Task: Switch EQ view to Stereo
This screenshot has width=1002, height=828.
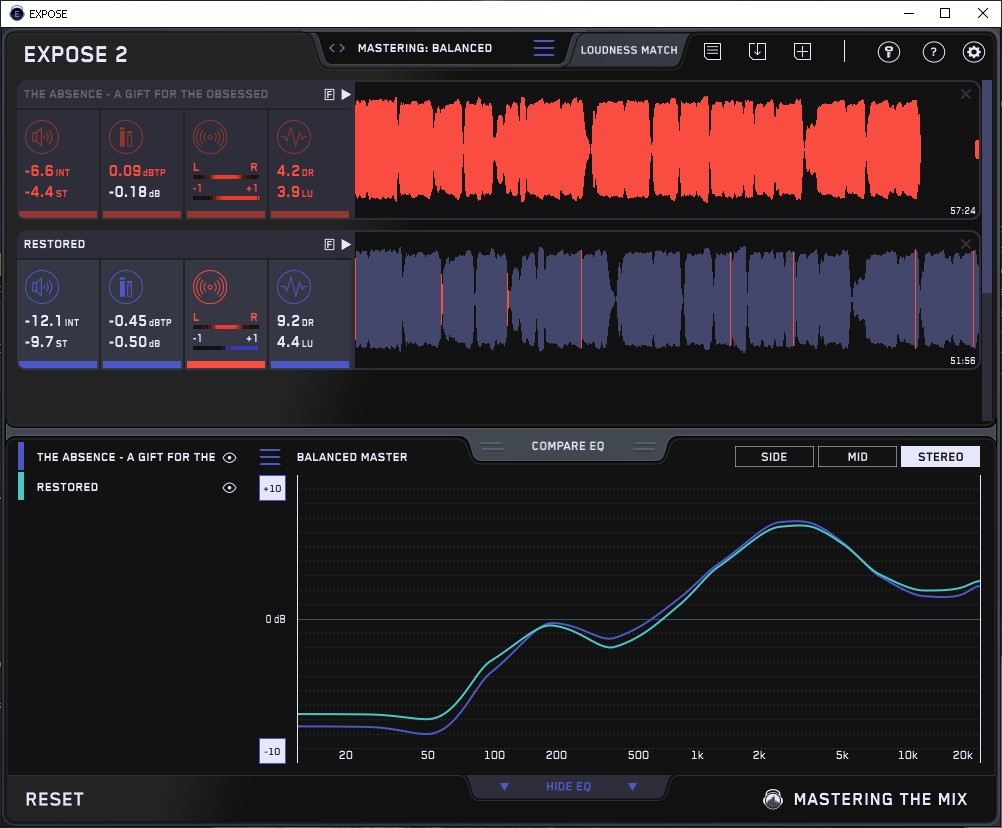Action: tap(940, 457)
